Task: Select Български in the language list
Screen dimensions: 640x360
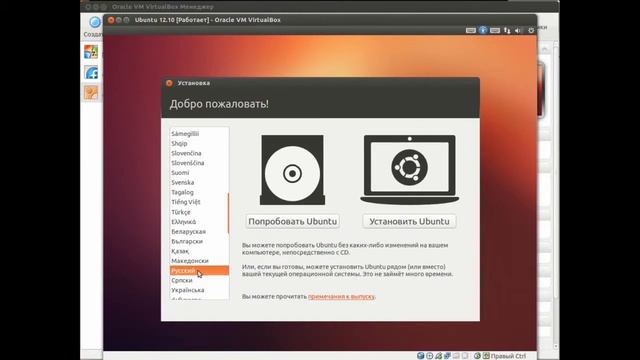Action: point(199,241)
